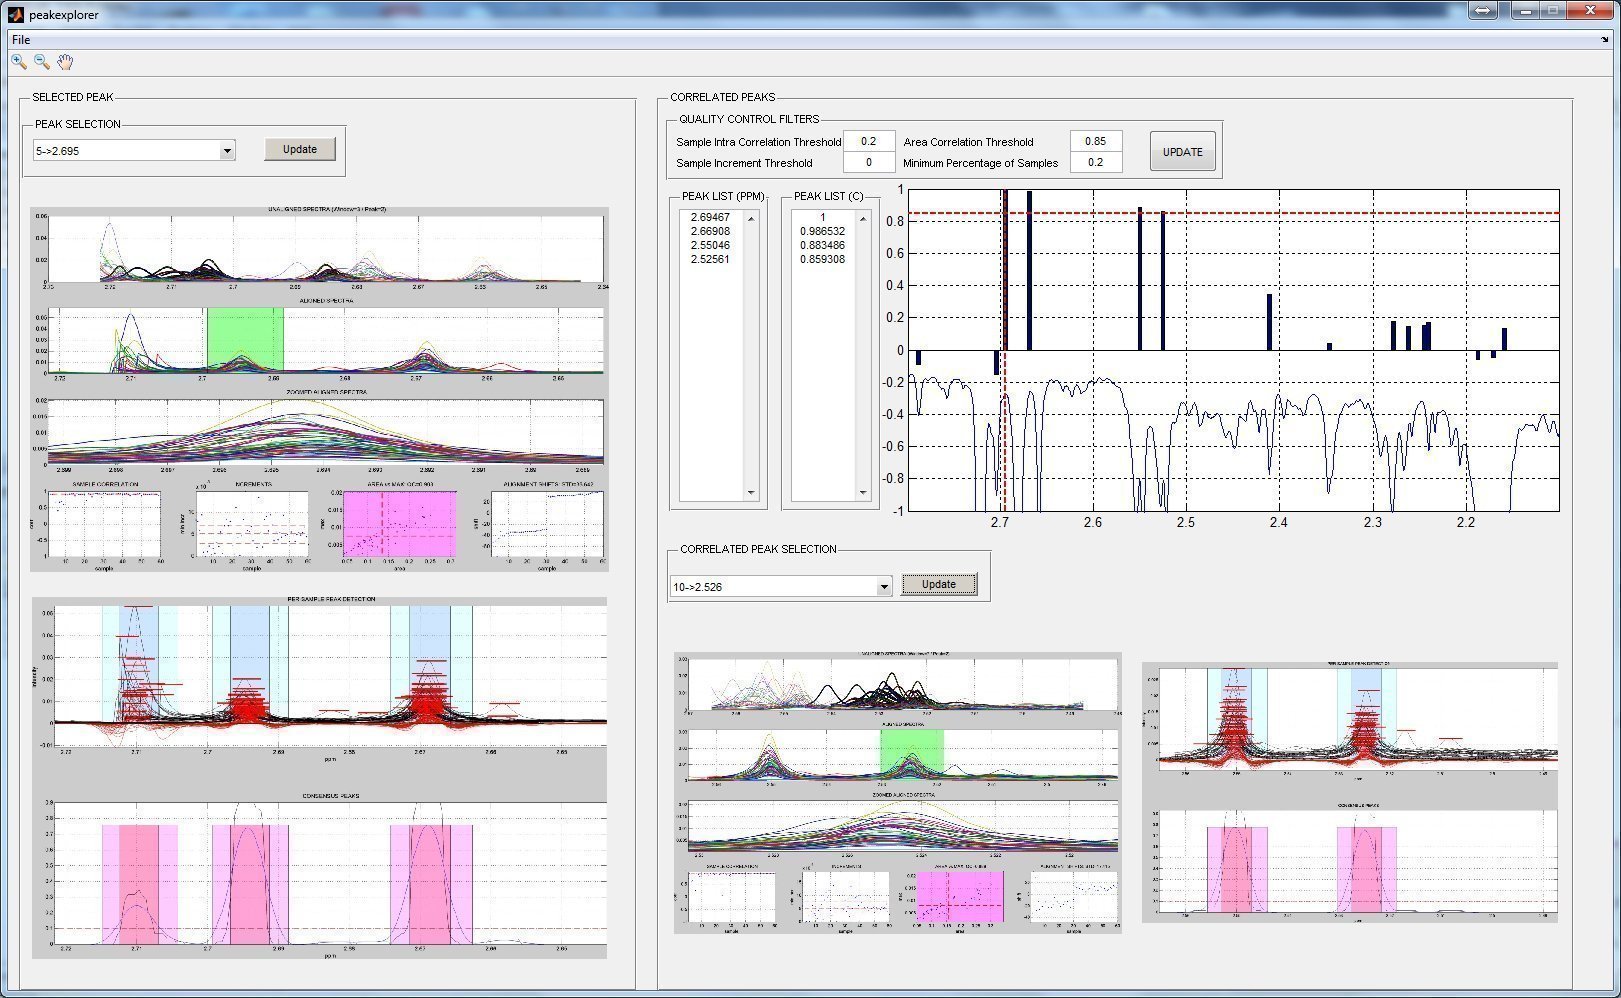
Task: Activate the Pan hand tool
Action: (65, 62)
